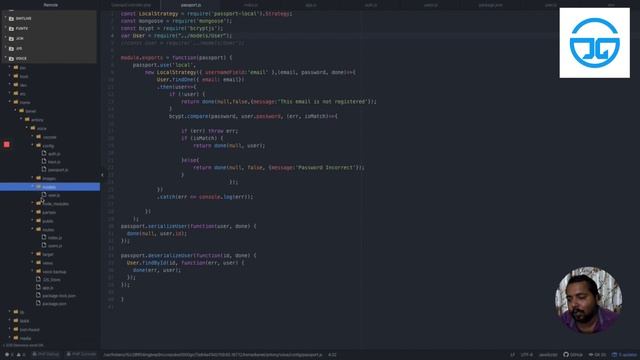The height and width of the screenshot is (360, 640).
Task: Open the file path in status bar
Action: click(x=212, y=355)
